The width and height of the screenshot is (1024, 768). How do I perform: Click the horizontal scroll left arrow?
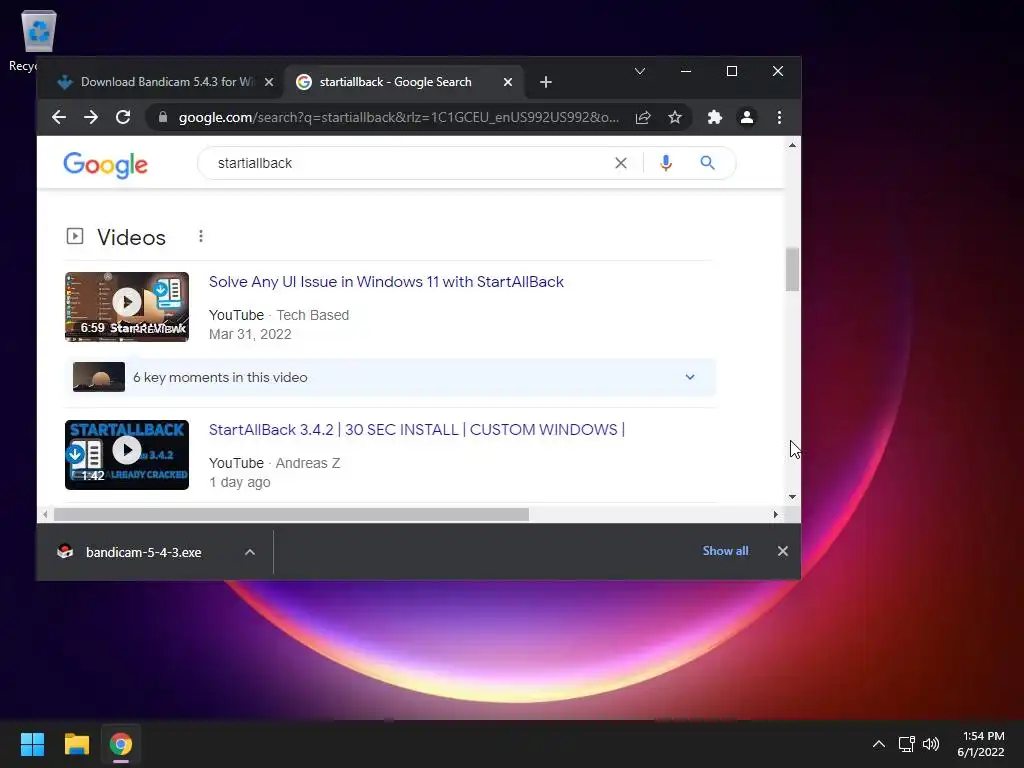click(x=45, y=515)
